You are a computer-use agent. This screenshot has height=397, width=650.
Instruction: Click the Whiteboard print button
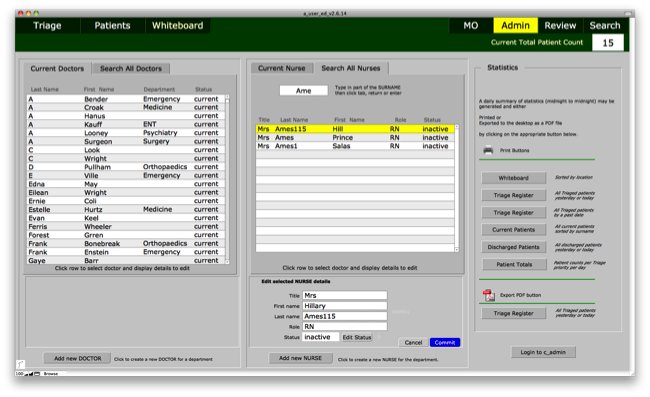click(514, 178)
